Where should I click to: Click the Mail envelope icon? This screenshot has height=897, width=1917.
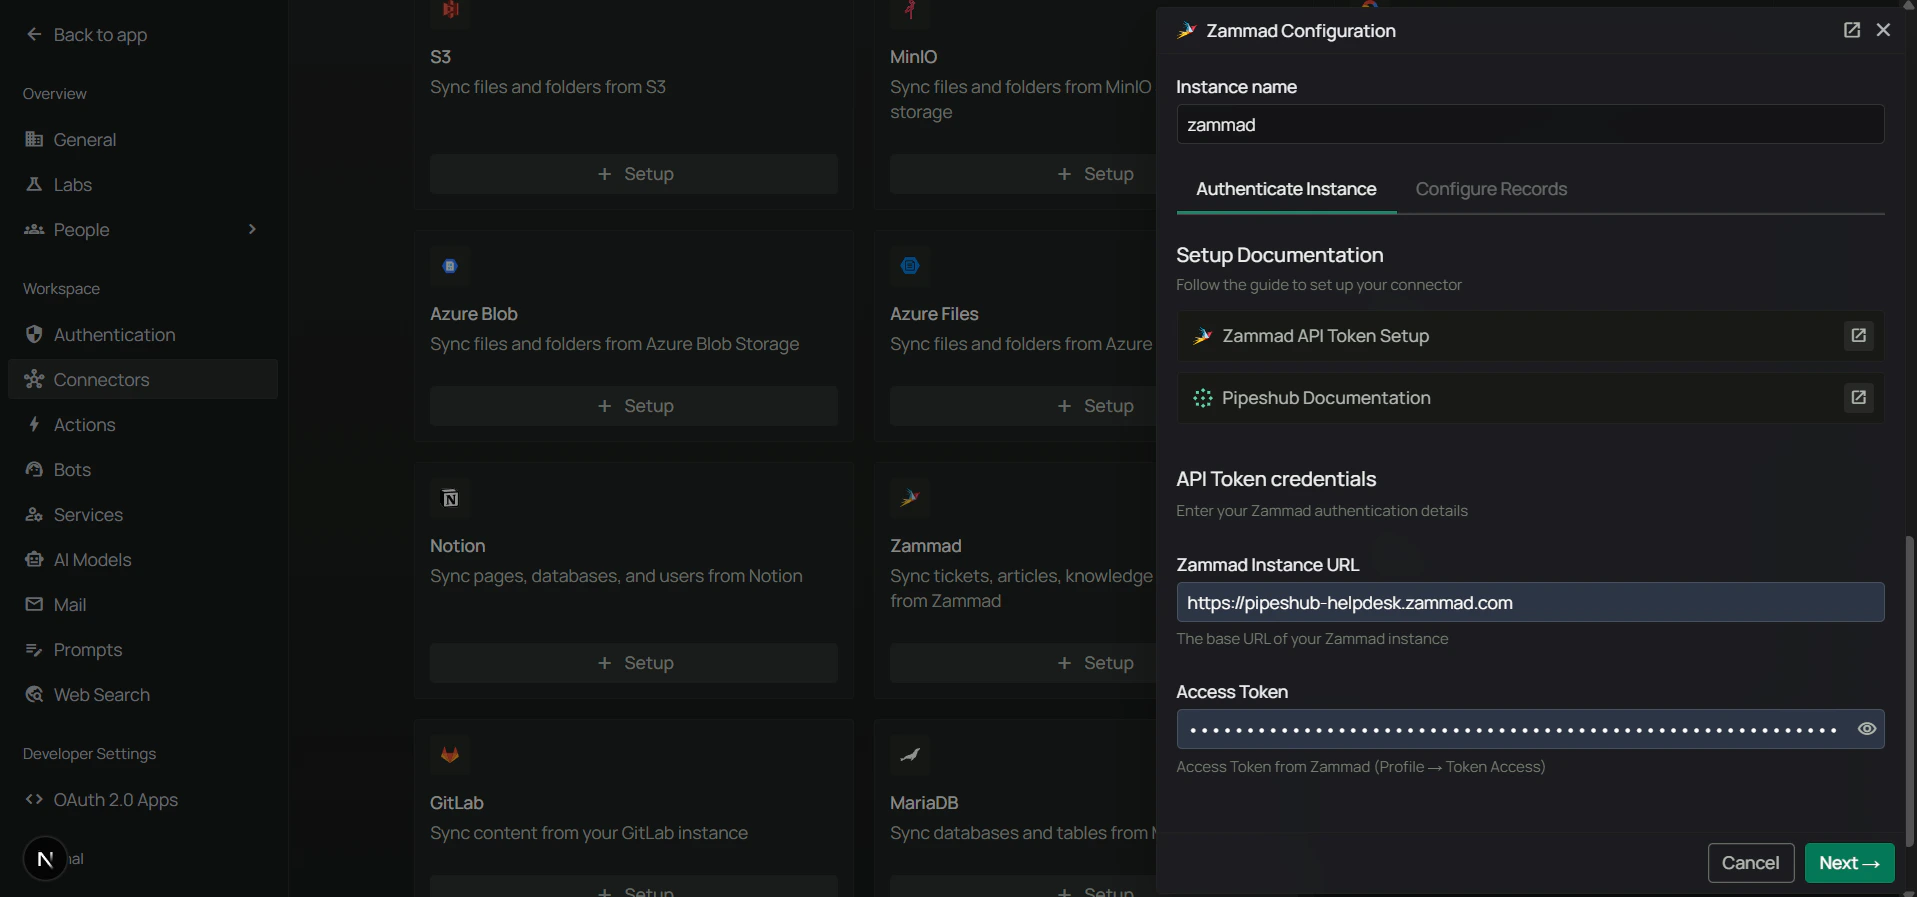tap(34, 604)
